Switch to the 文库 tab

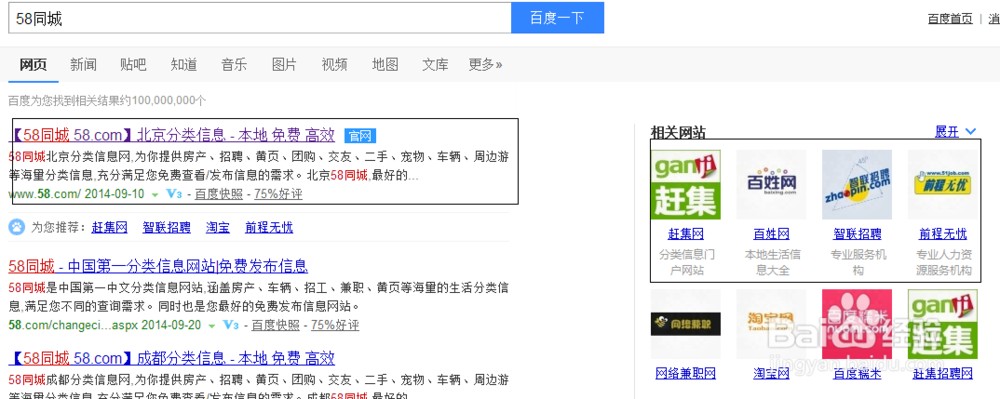coord(435,64)
